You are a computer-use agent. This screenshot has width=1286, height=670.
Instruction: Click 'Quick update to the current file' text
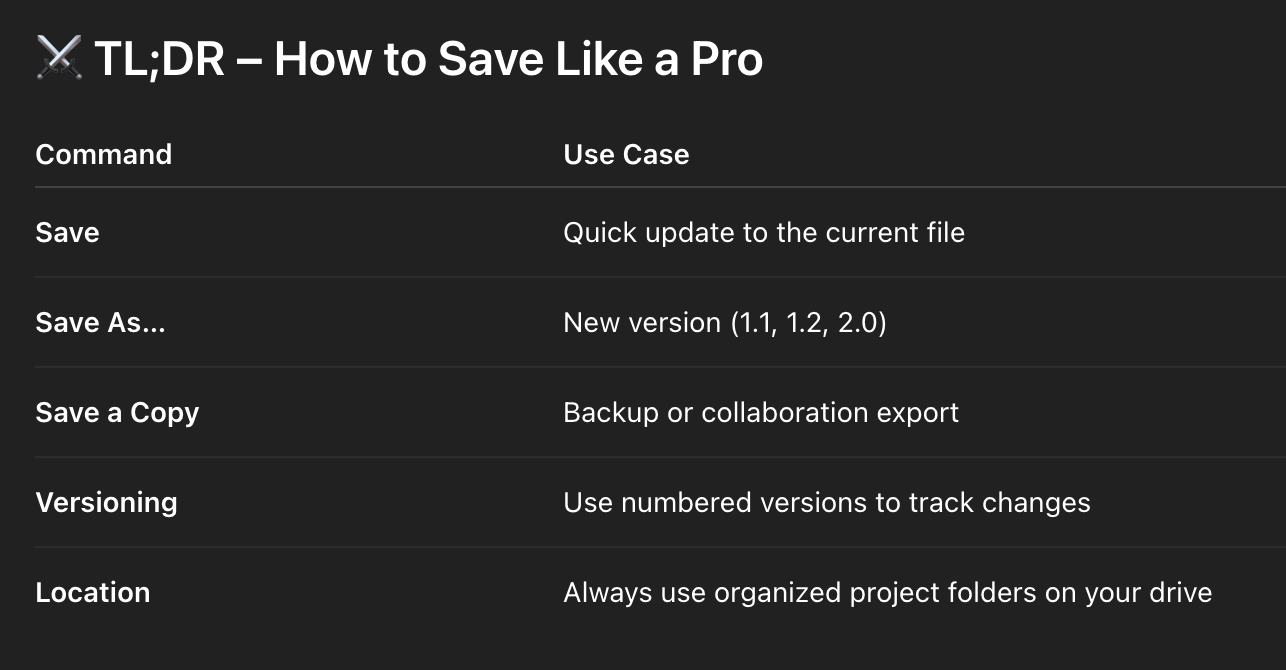tap(763, 233)
